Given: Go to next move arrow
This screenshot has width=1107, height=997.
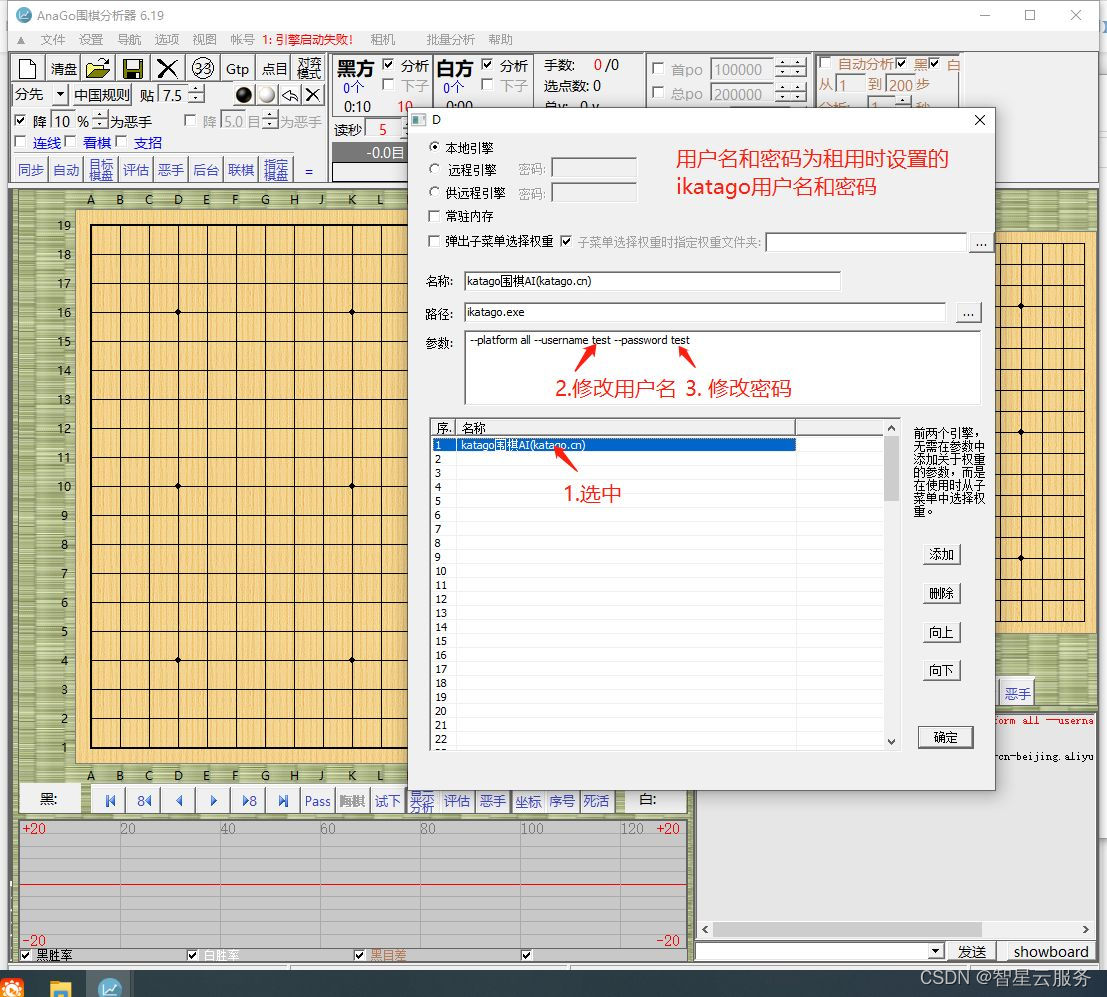Looking at the screenshot, I should 214,801.
